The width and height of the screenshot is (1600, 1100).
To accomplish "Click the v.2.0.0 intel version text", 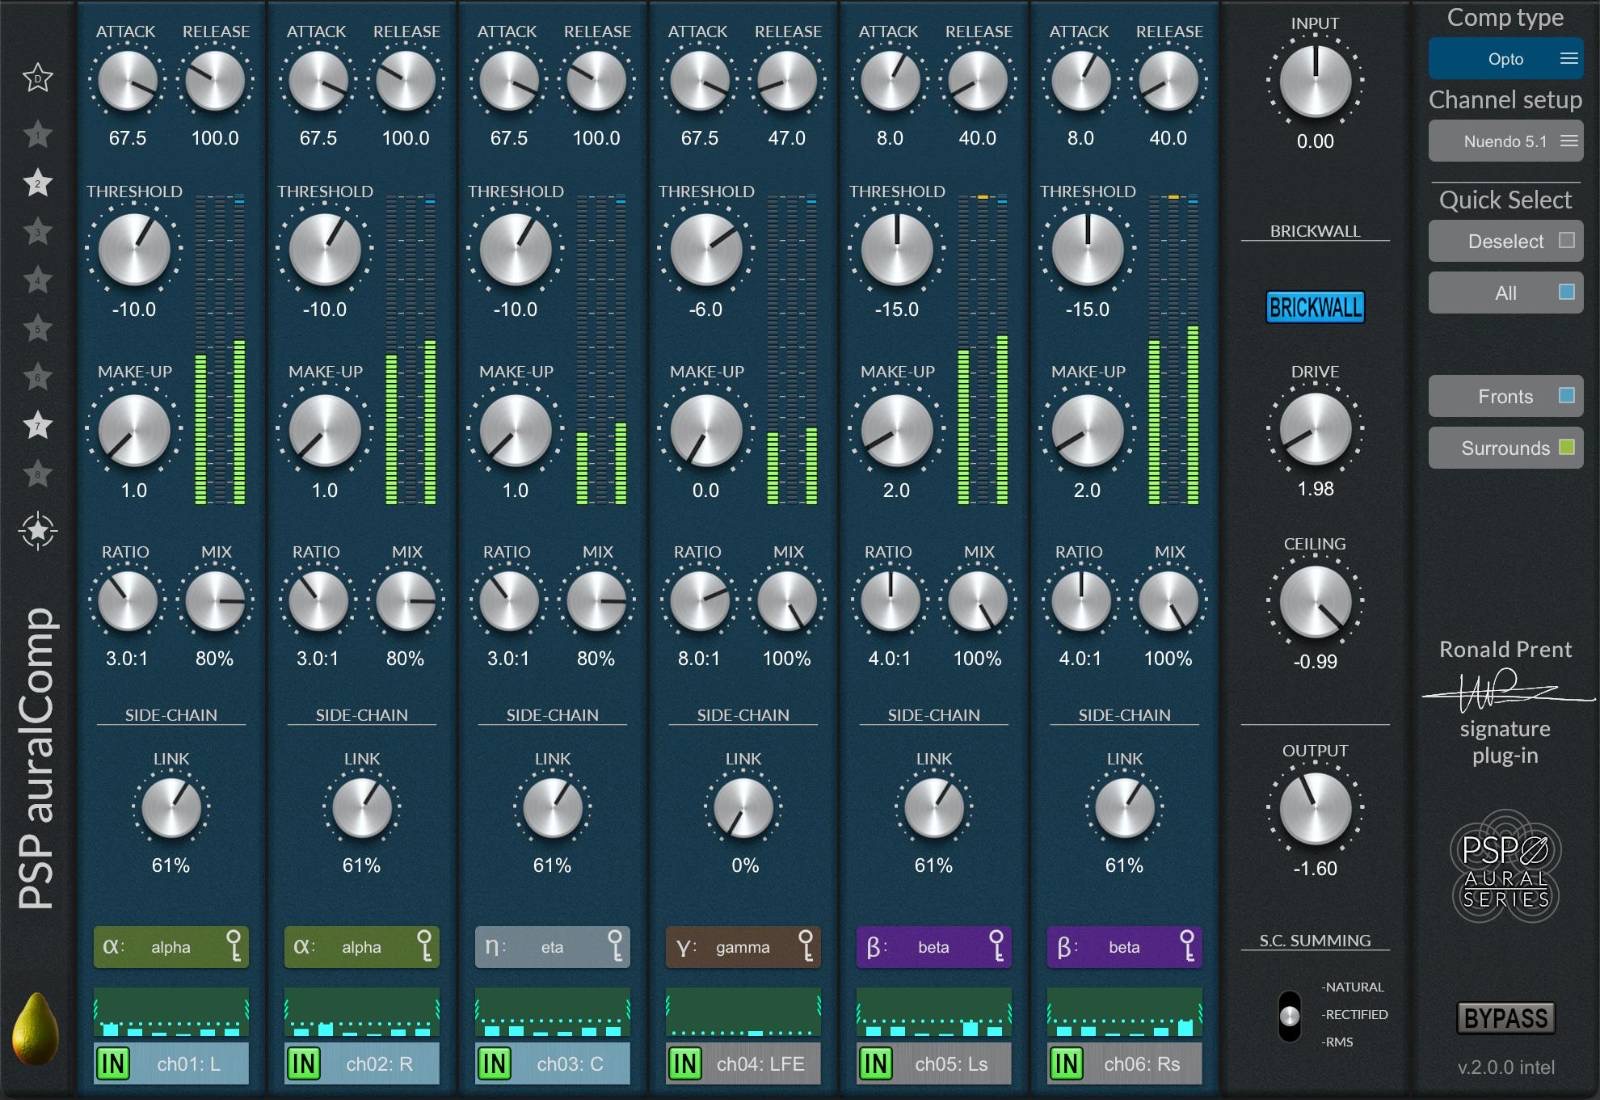I will (1506, 1067).
